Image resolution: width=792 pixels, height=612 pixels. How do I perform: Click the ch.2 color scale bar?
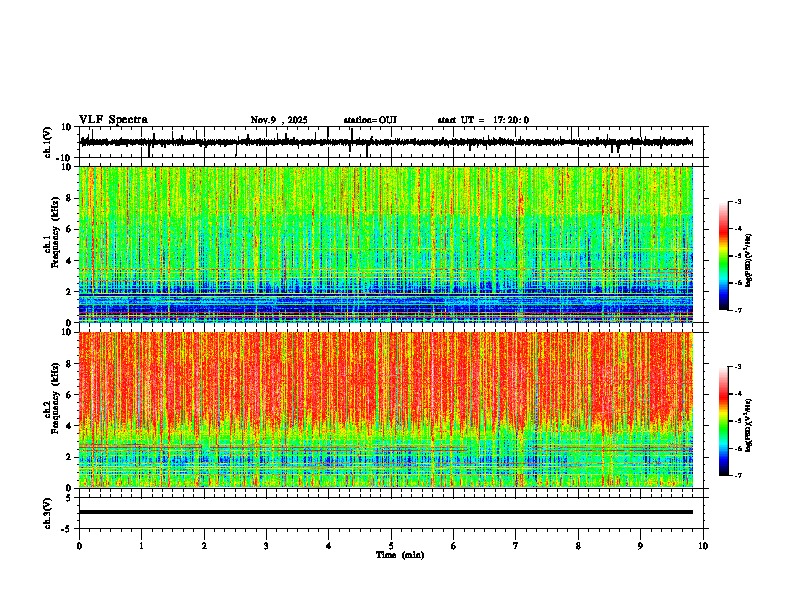tap(724, 421)
